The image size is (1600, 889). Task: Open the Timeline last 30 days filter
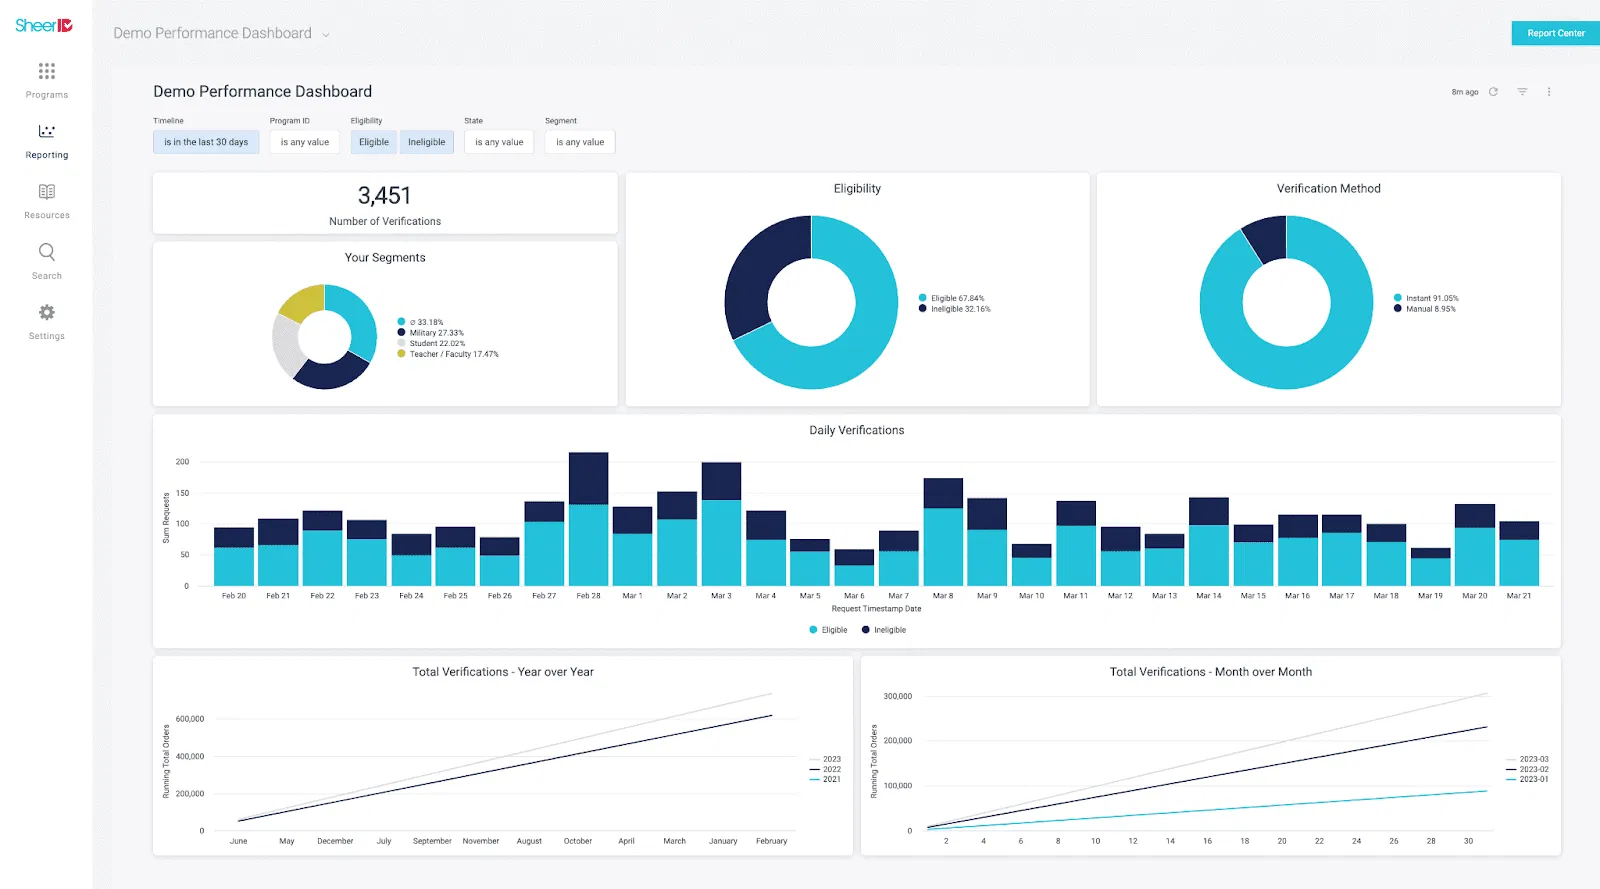206,142
